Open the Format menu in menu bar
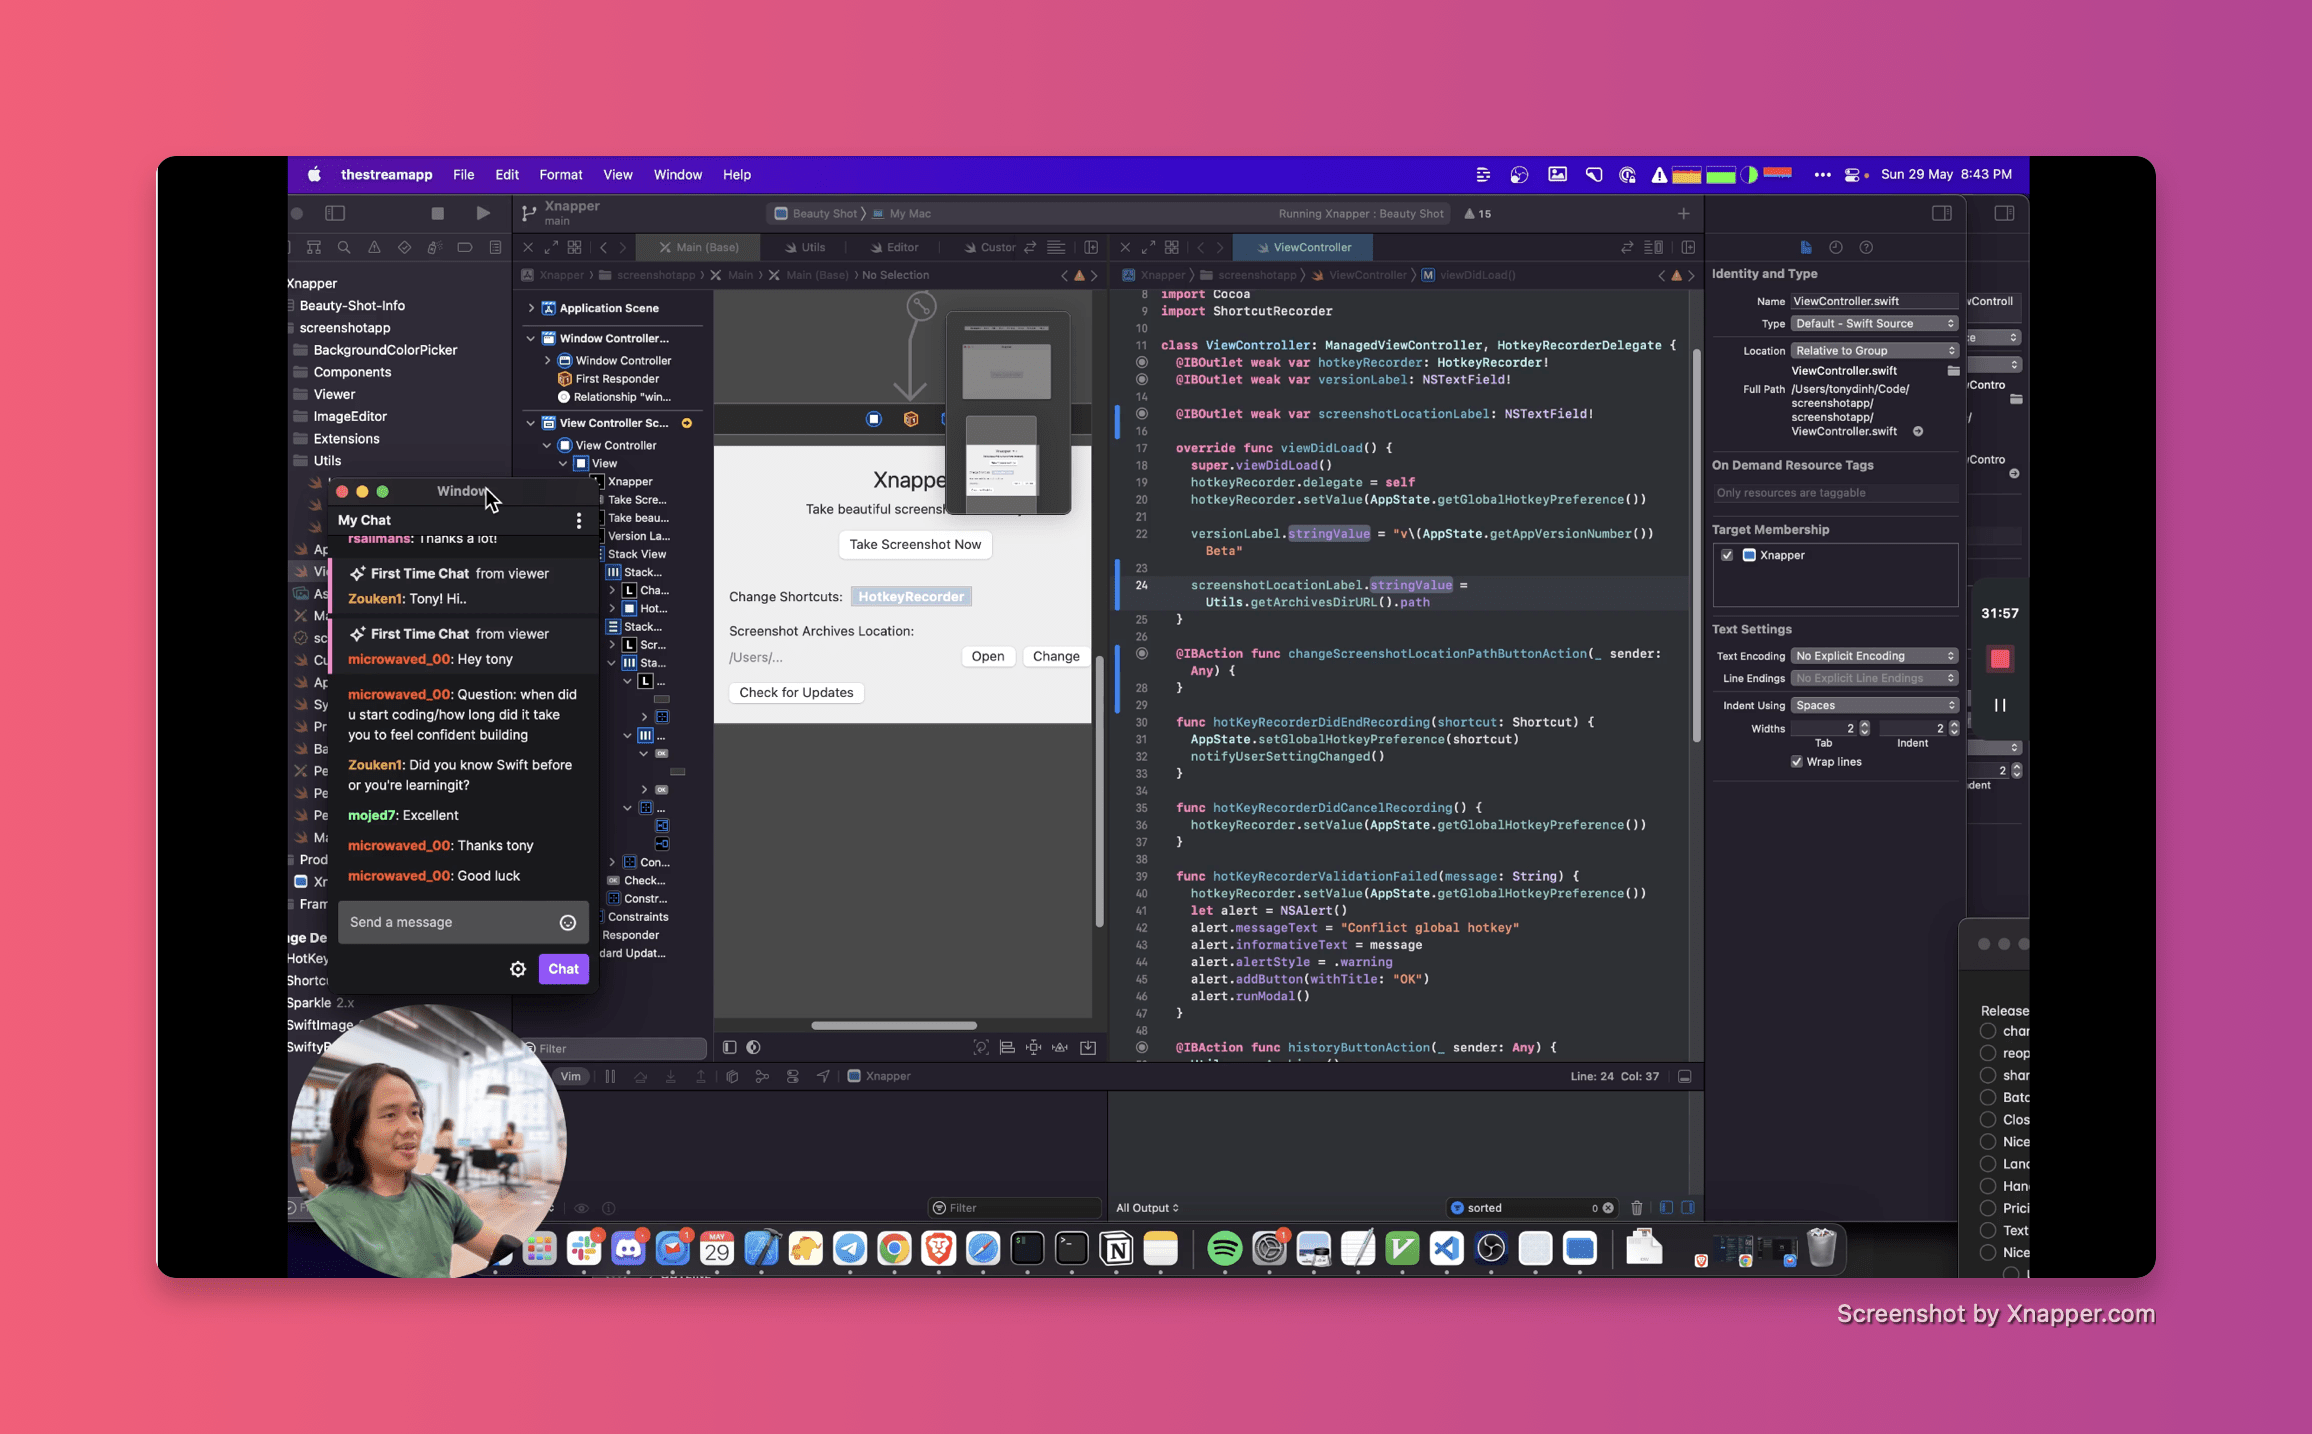The height and width of the screenshot is (1434, 2312). (560, 174)
